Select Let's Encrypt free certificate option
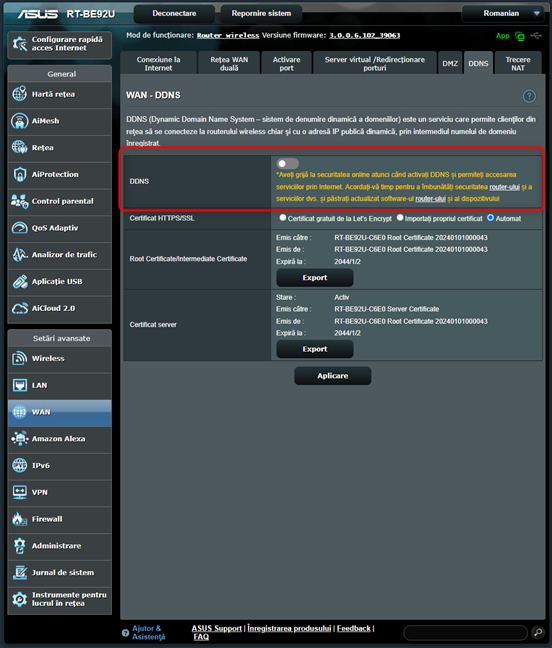Image resolution: width=552 pixels, height=648 pixels. click(283, 217)
